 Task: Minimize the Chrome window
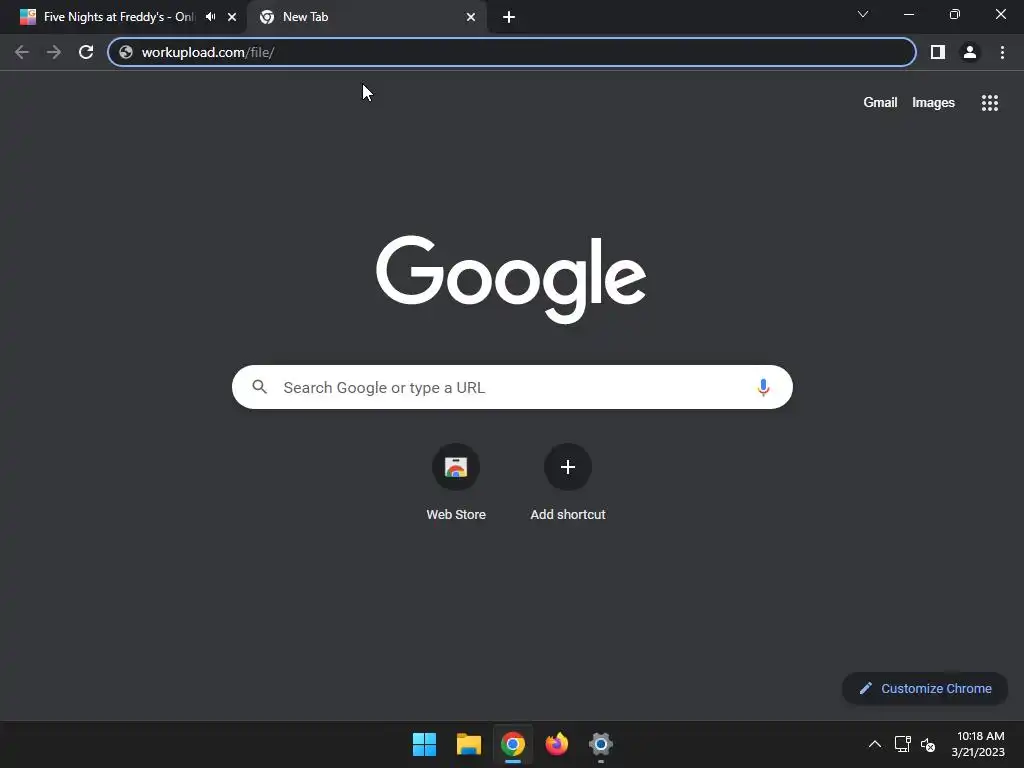tap(908, 14)
